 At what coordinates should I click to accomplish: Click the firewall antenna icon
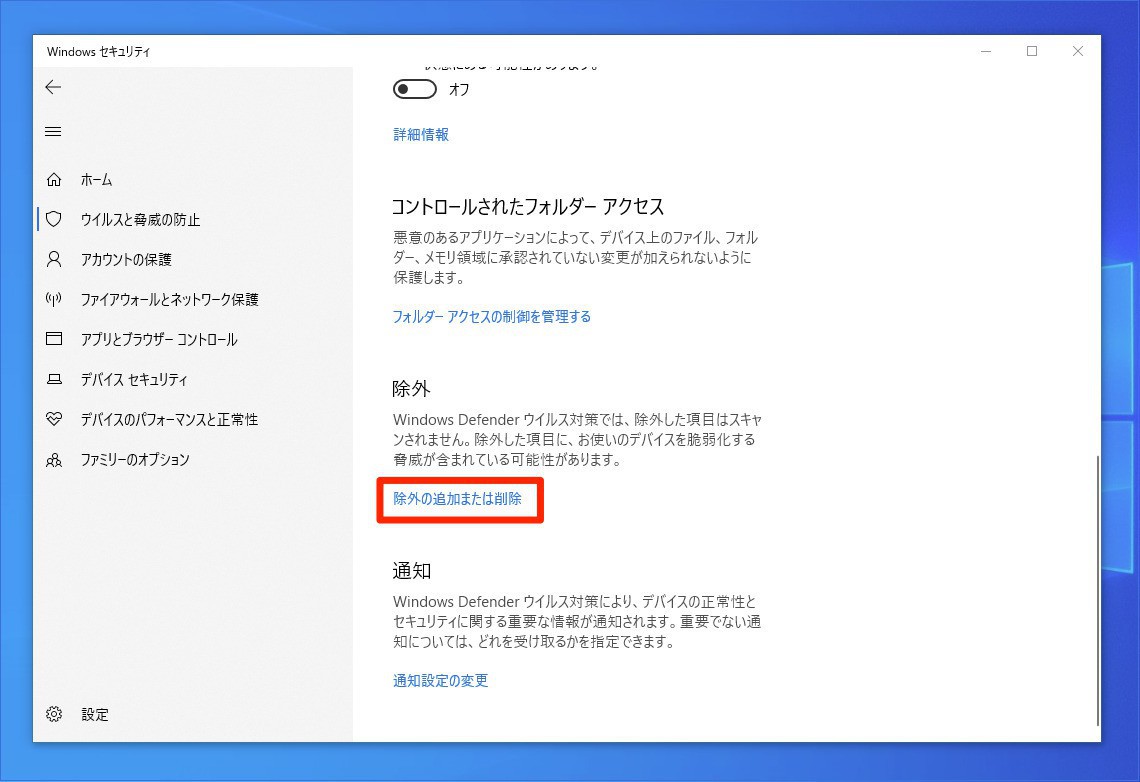coord(54,299)
